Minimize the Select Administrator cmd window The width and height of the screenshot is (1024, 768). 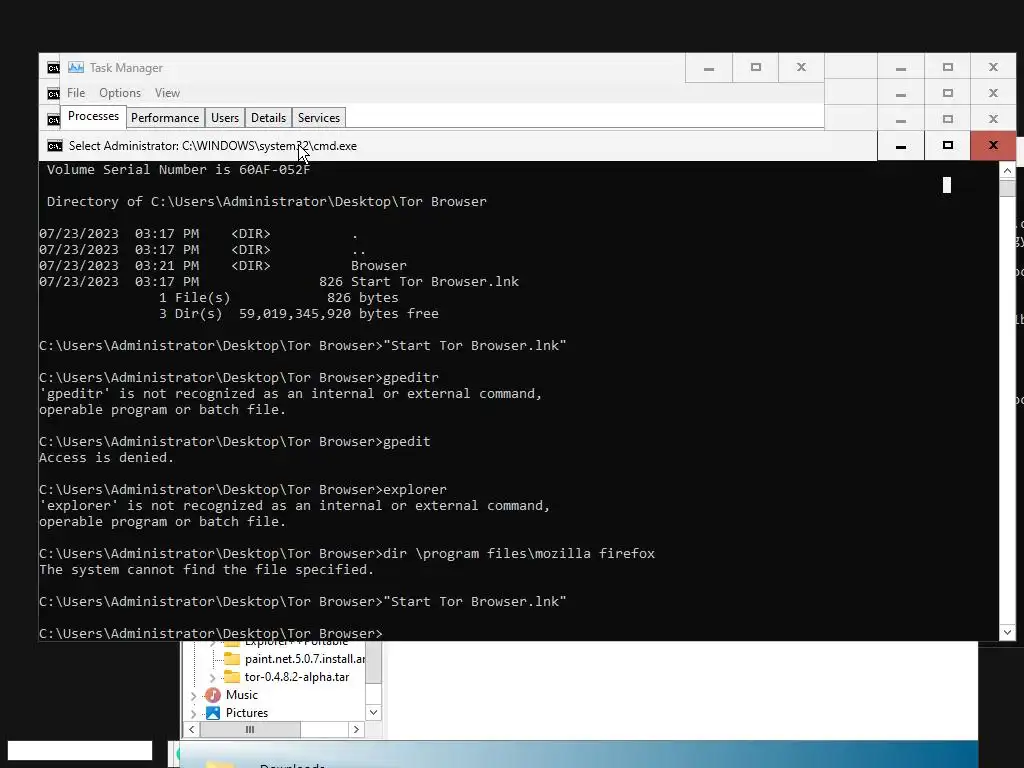901,146
